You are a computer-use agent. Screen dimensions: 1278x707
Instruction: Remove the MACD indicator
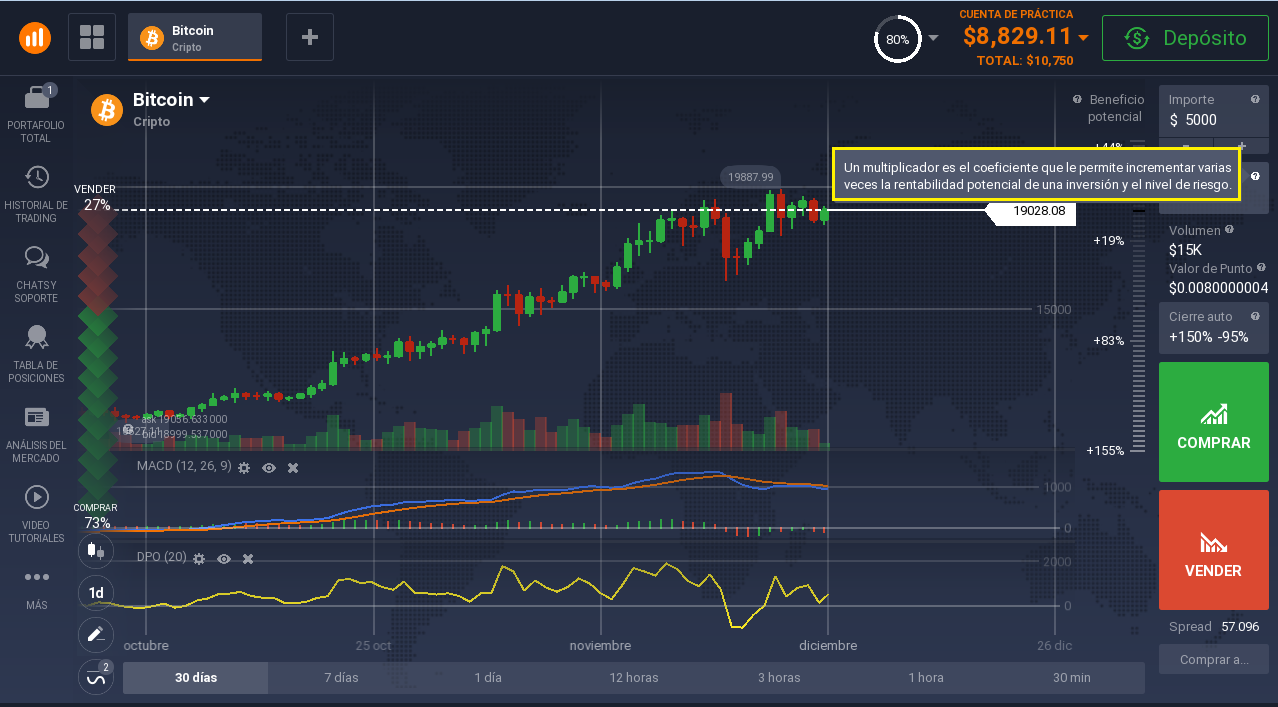tap(293, 467)
